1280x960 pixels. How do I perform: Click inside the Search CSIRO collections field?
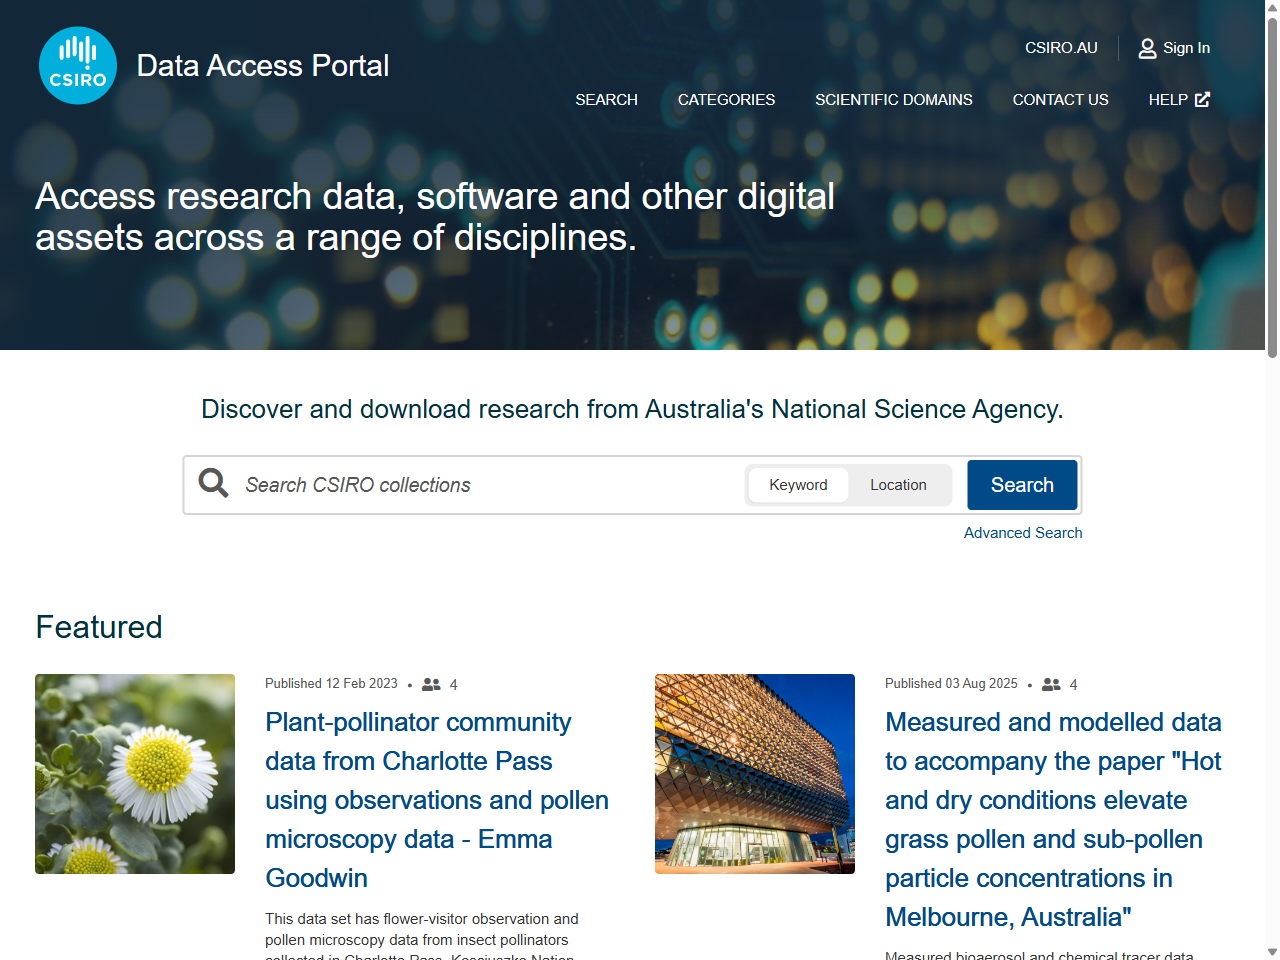click(450, 485)
